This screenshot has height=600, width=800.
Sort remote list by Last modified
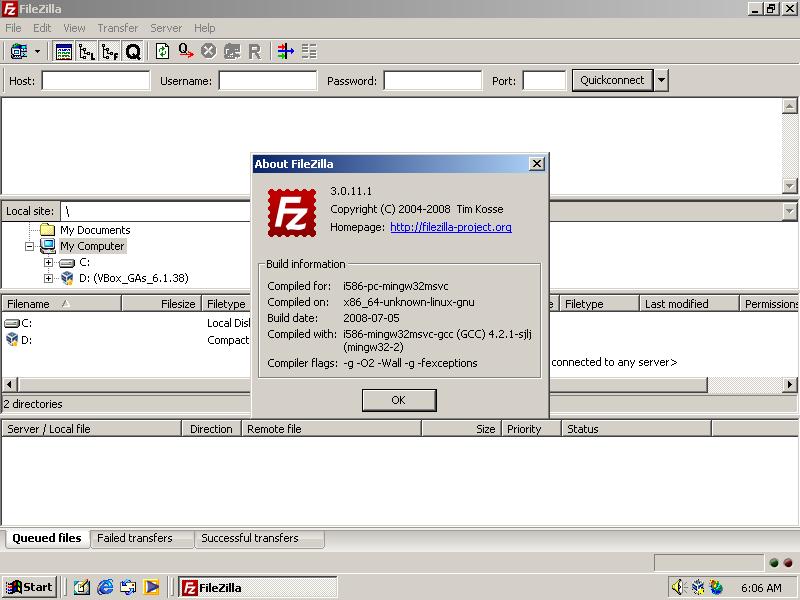(689, 304)
